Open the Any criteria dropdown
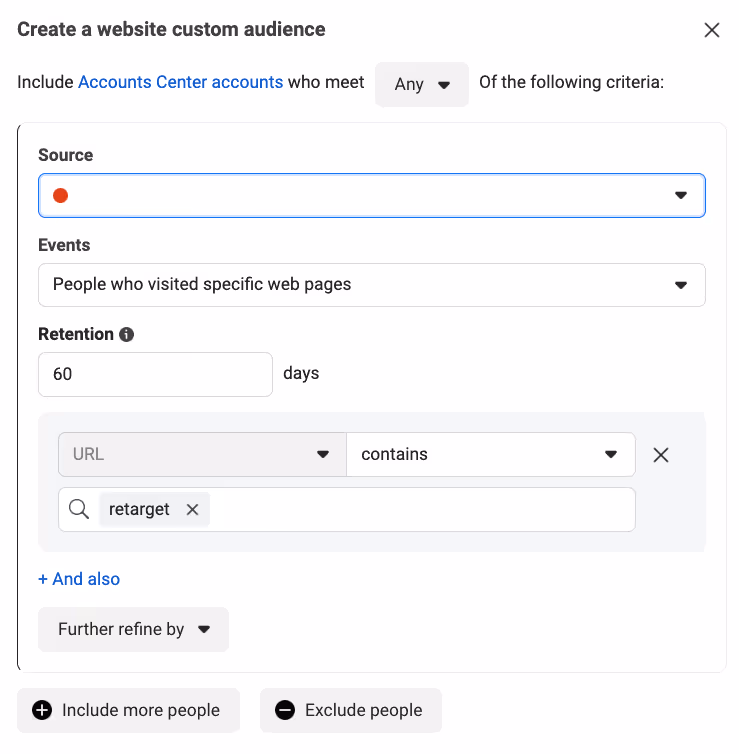Viewport: 739px width, 754px height. (422, 84)
